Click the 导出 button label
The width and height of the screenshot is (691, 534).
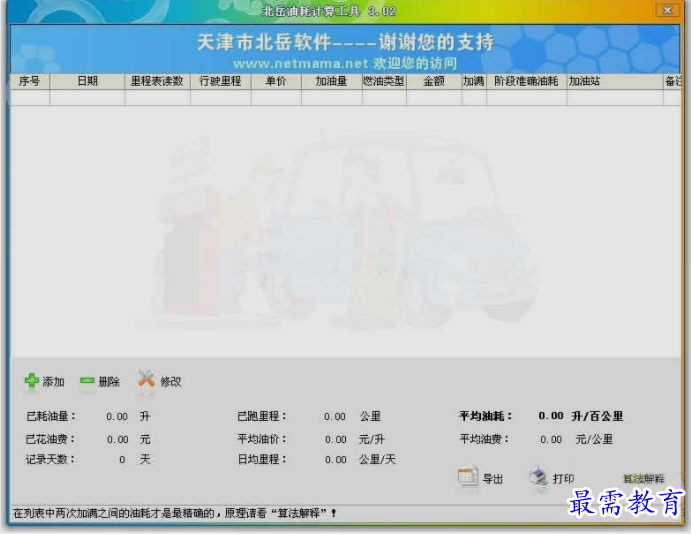click(493, 479)
